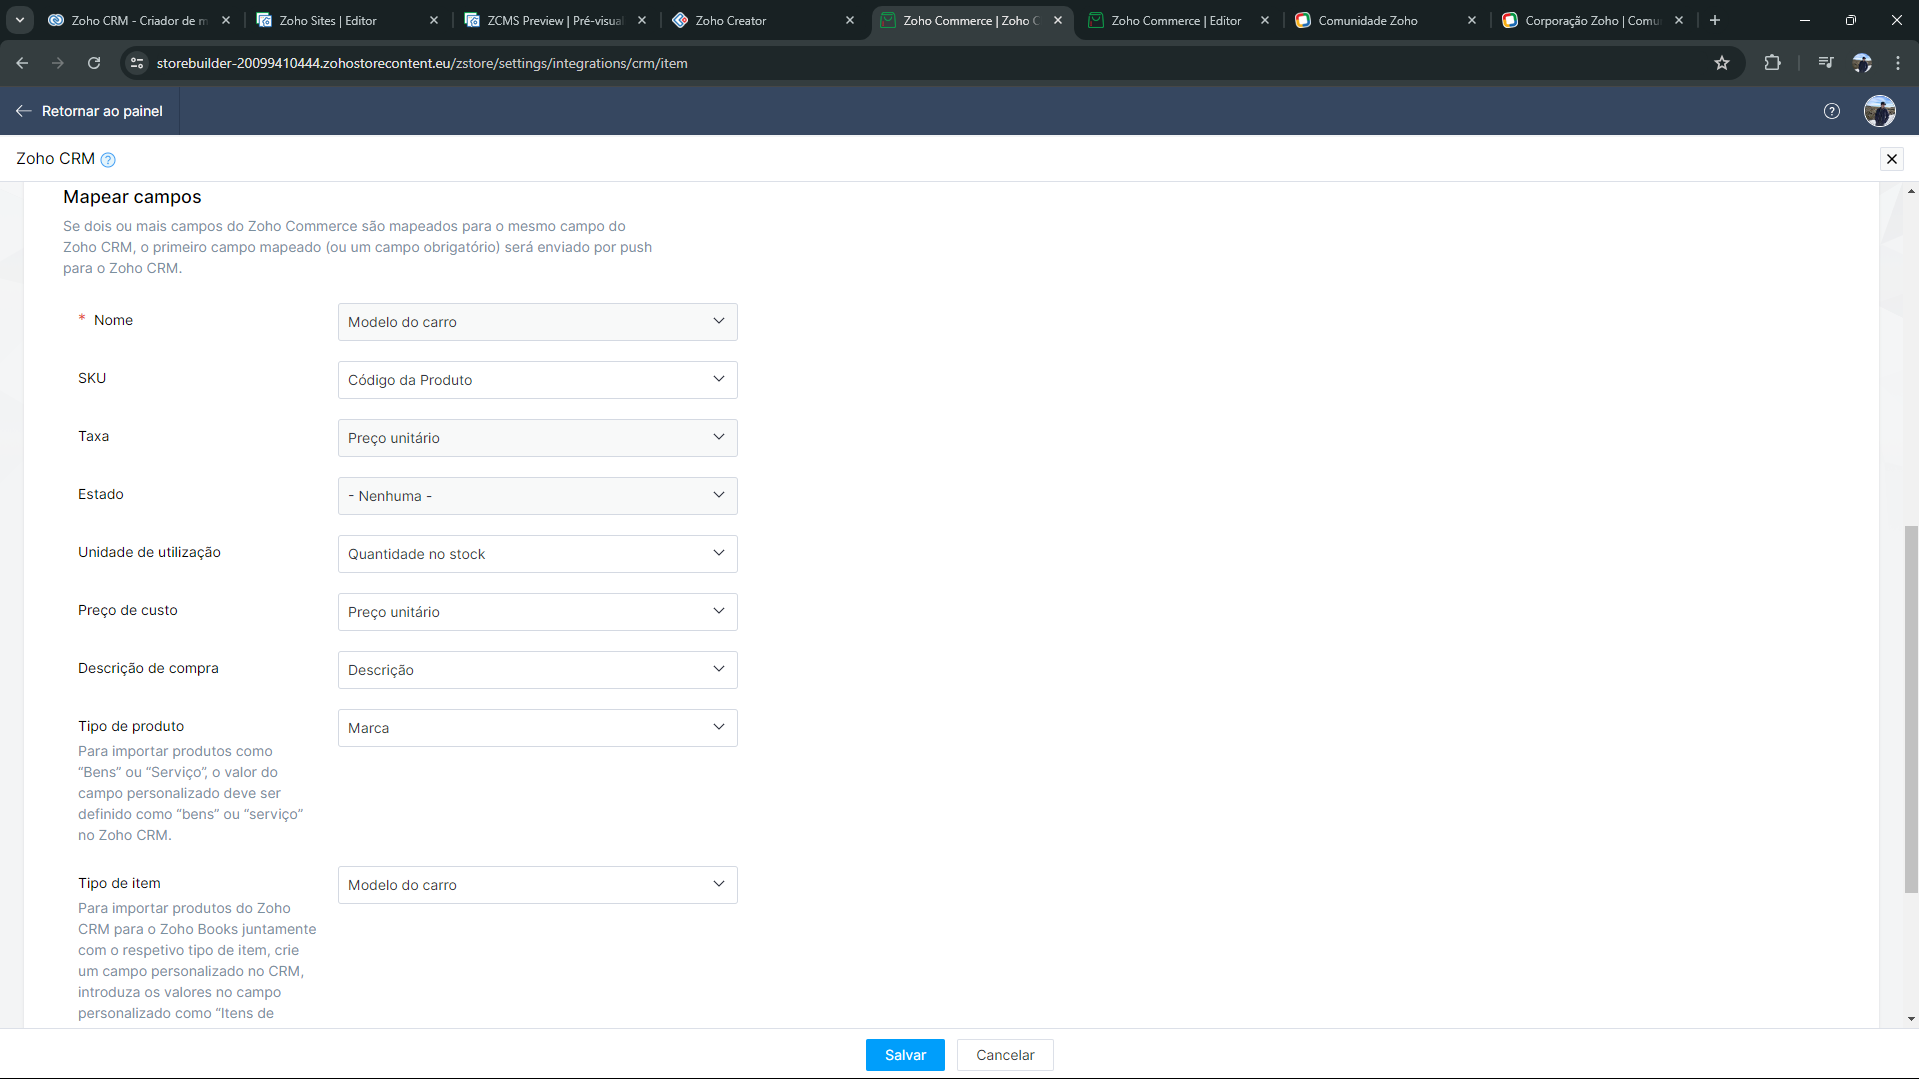The height and width of the screenshot is (1079, 1919).
Task: Close the Zoho Creator tab
Action: coord(850,20)
